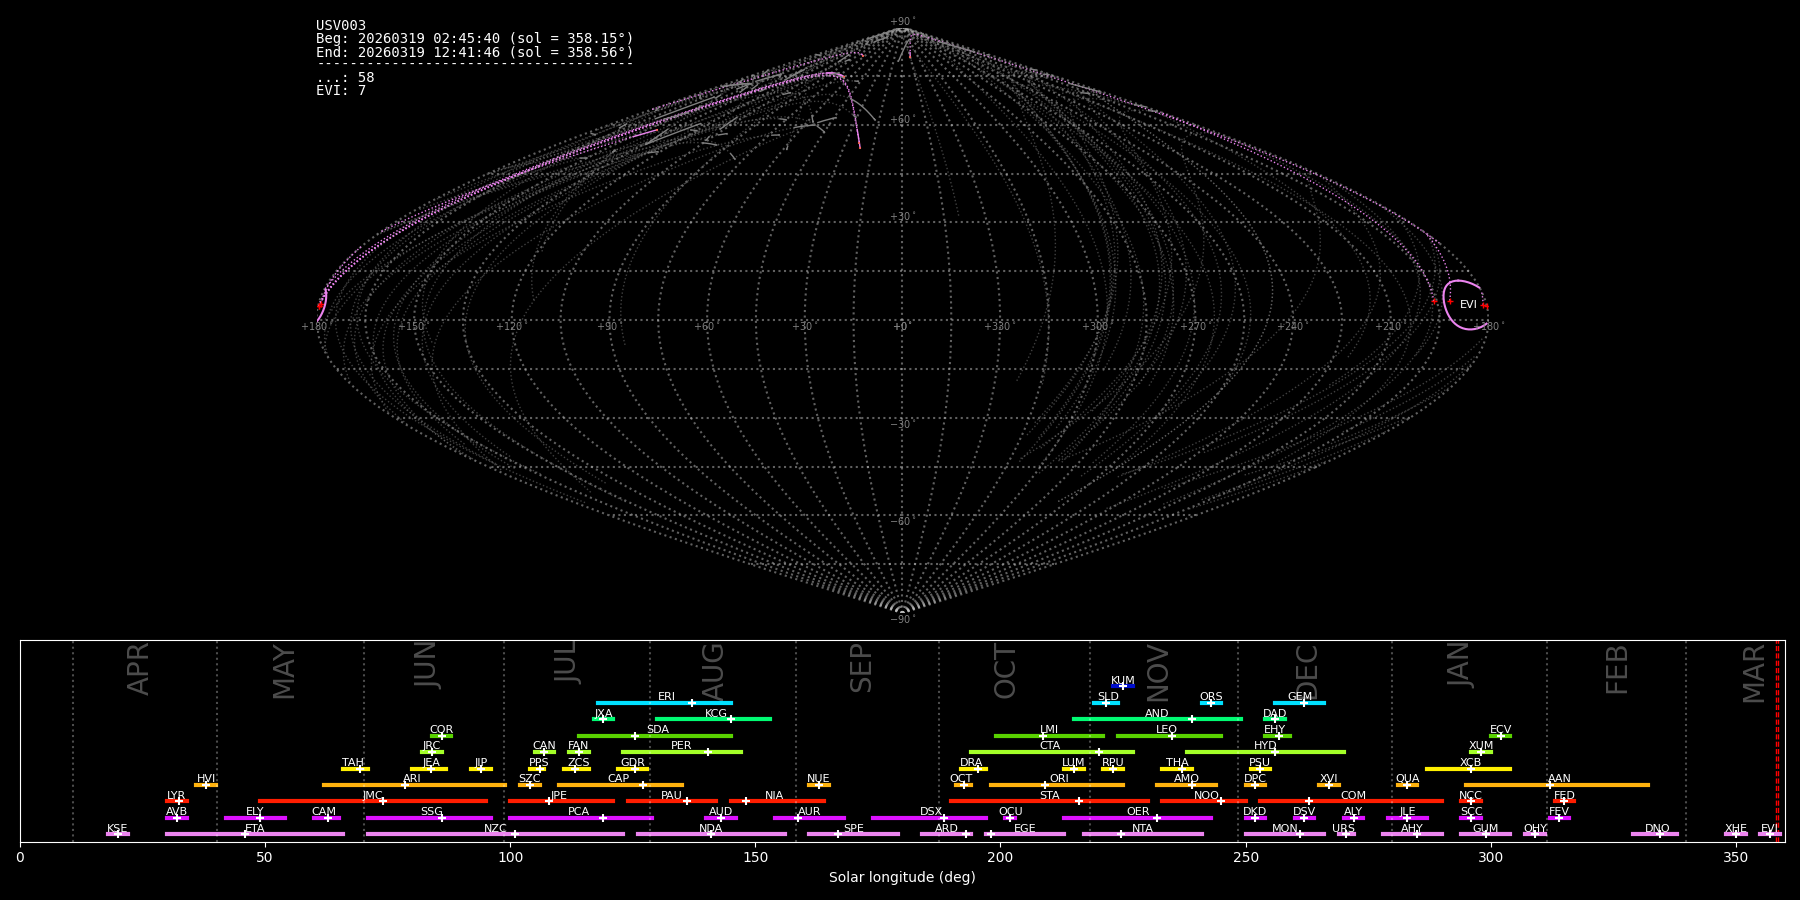Select the ETA shower label
This screenshot has height=900, width=1800.
[x=255, y=829]
